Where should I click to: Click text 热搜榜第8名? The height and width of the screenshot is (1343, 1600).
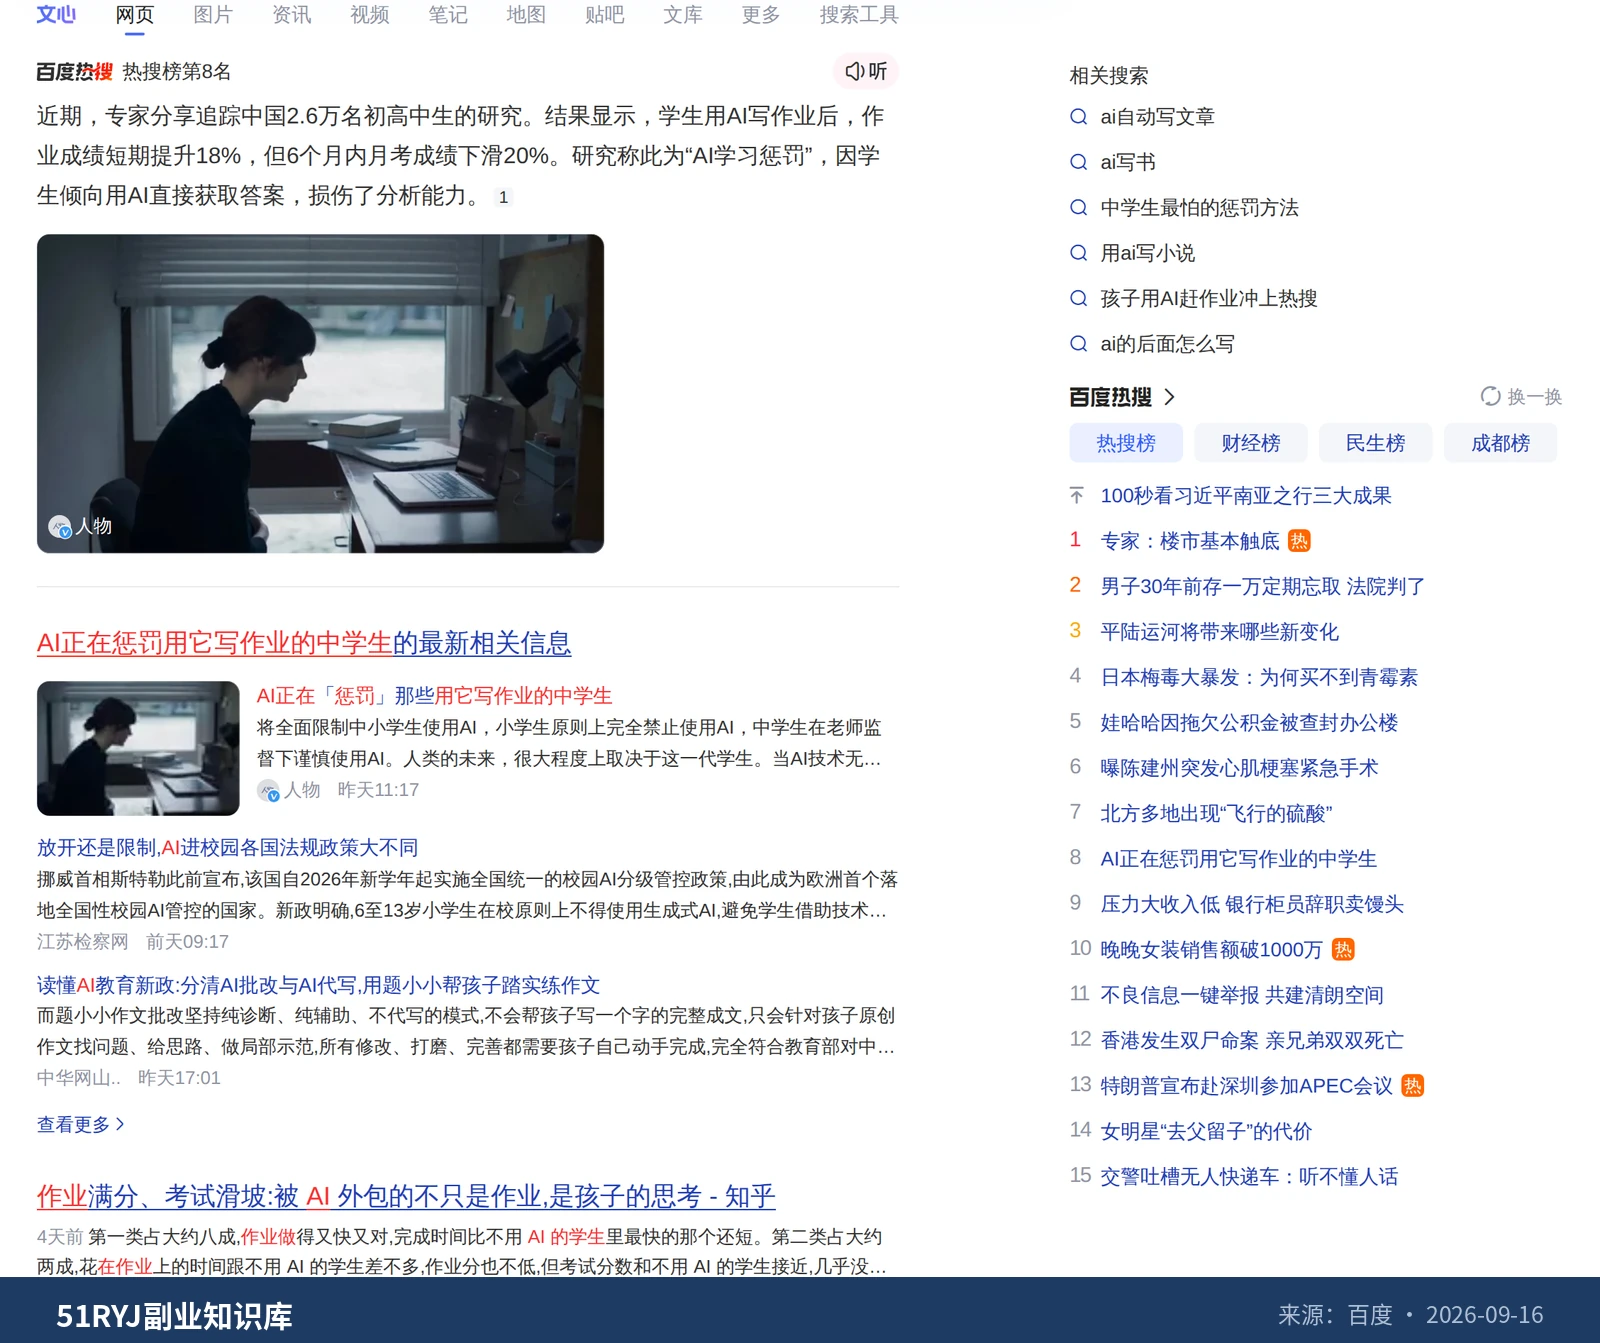click(177, 71)
